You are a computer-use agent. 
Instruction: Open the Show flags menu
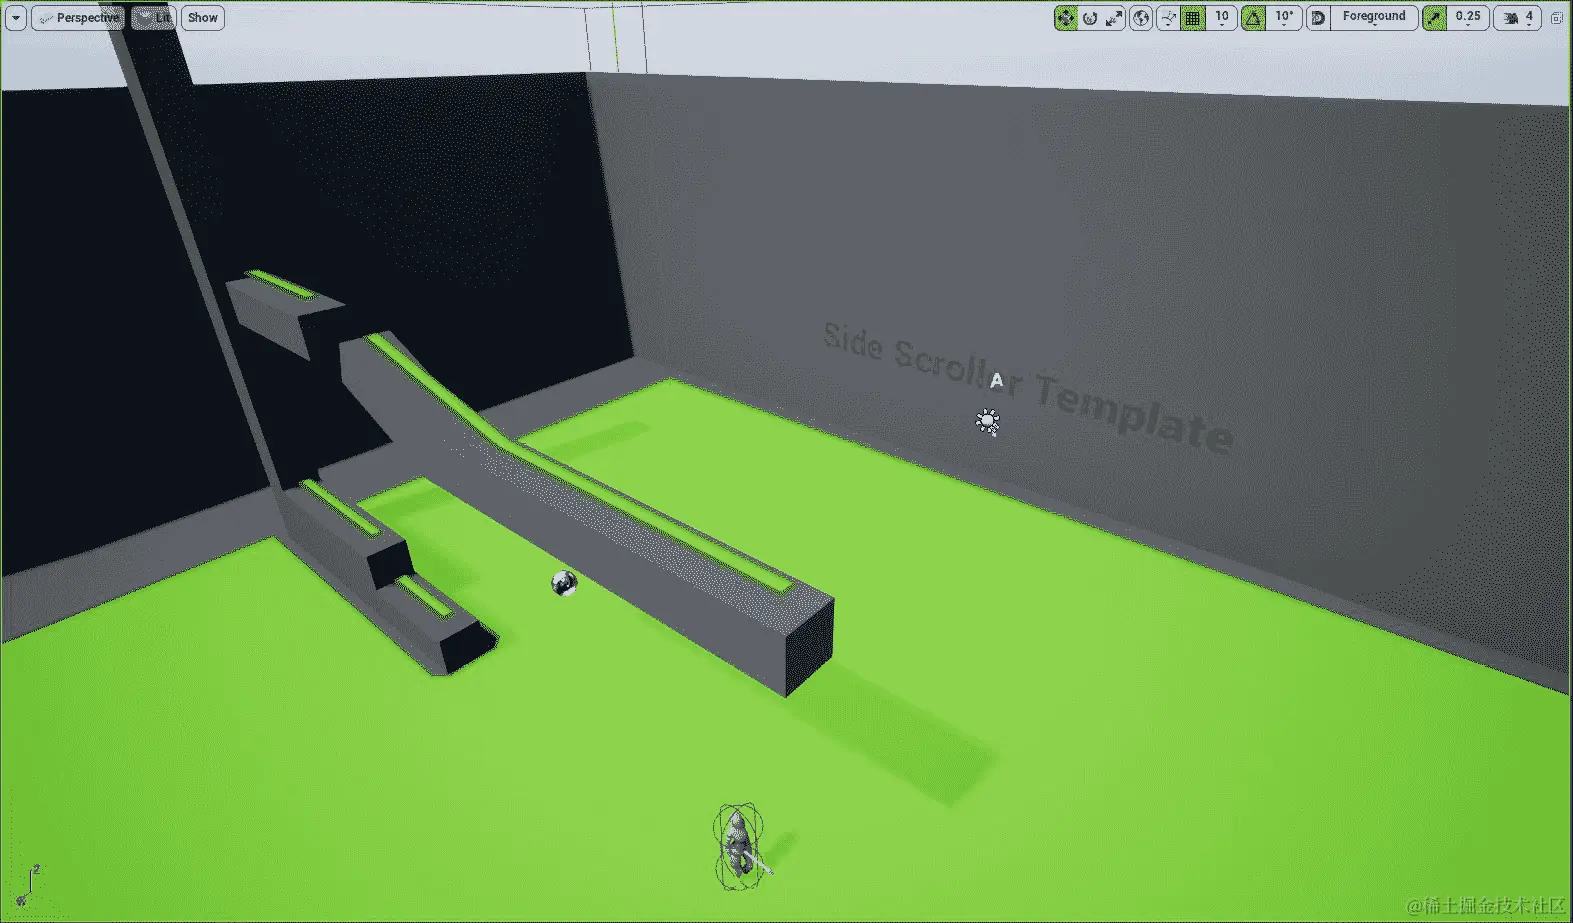pos(202,18)
